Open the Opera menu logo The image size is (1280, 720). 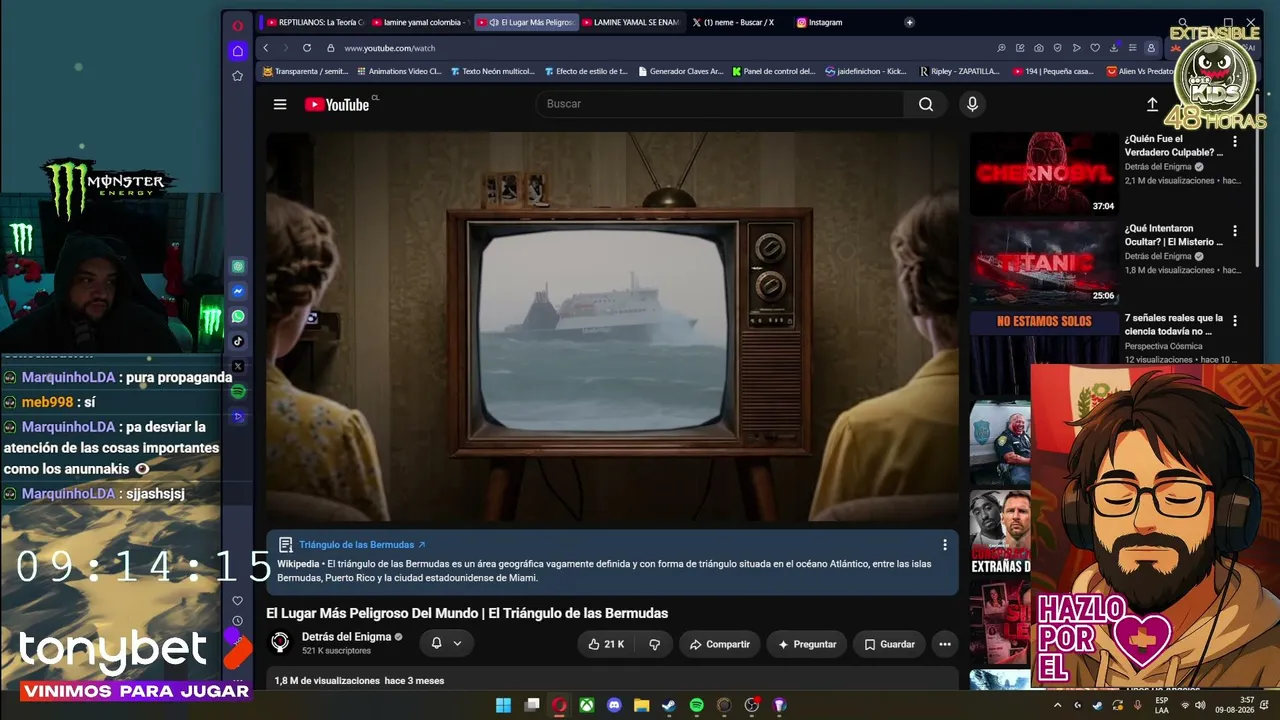coord(237,25)
